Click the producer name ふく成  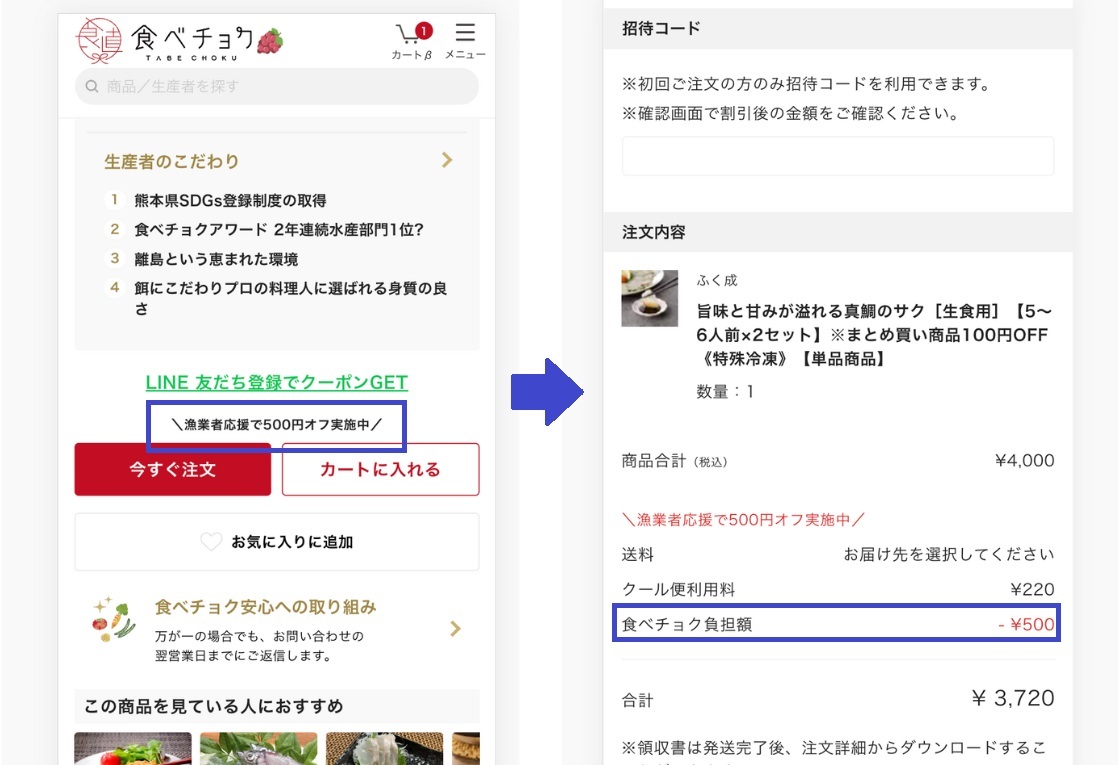(717, 280)
